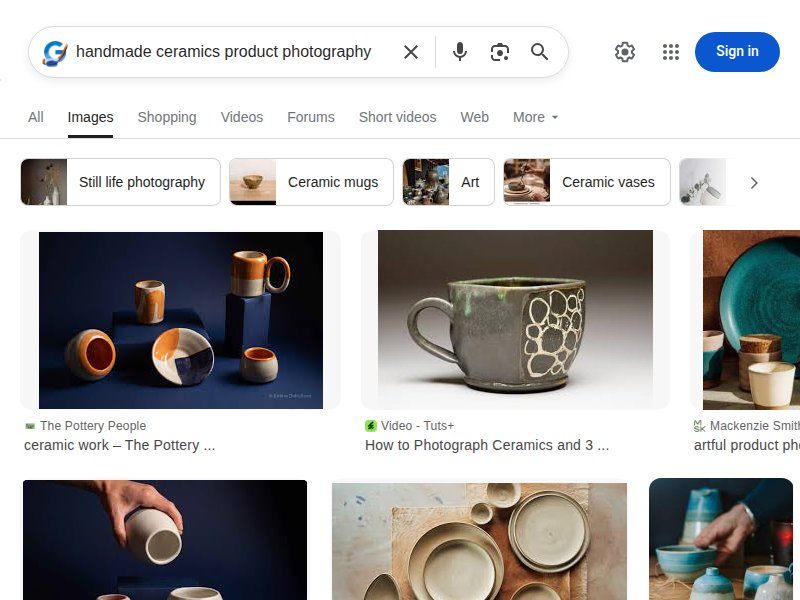This screenshot has width=800, height=600.
Task: Activate voice search with the microphone icon
Action: [460, 51]
